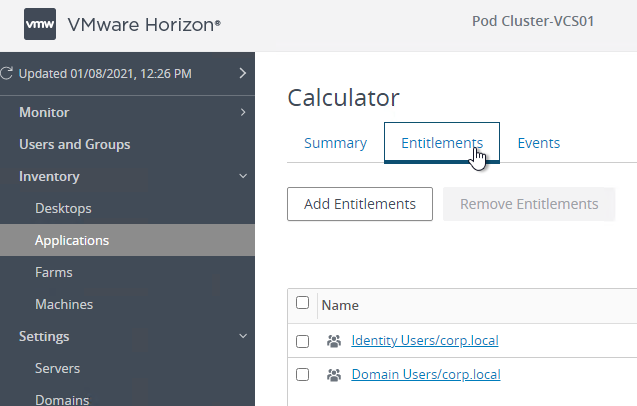Collapse the Settings section chevron

pyautogui.click(x=243, y=336)
